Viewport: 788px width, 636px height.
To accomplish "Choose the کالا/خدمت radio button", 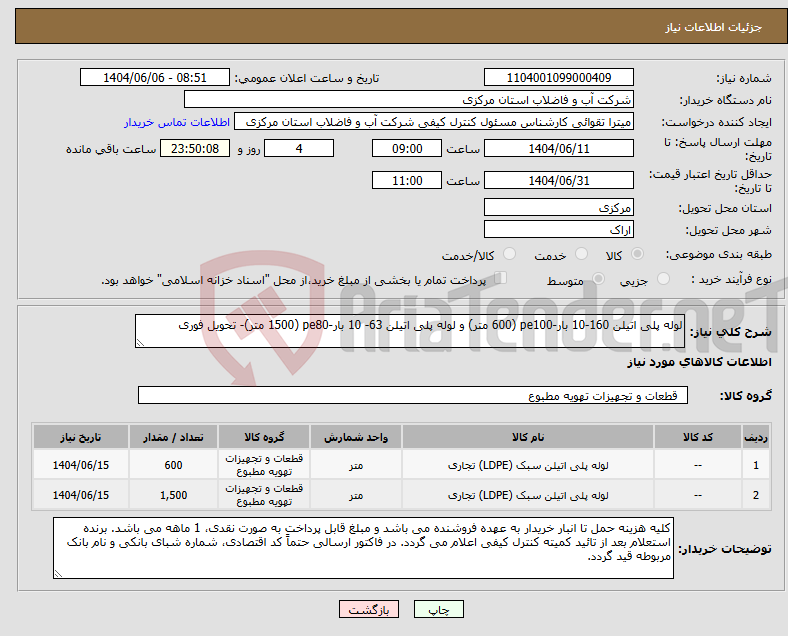I will 509,255.
